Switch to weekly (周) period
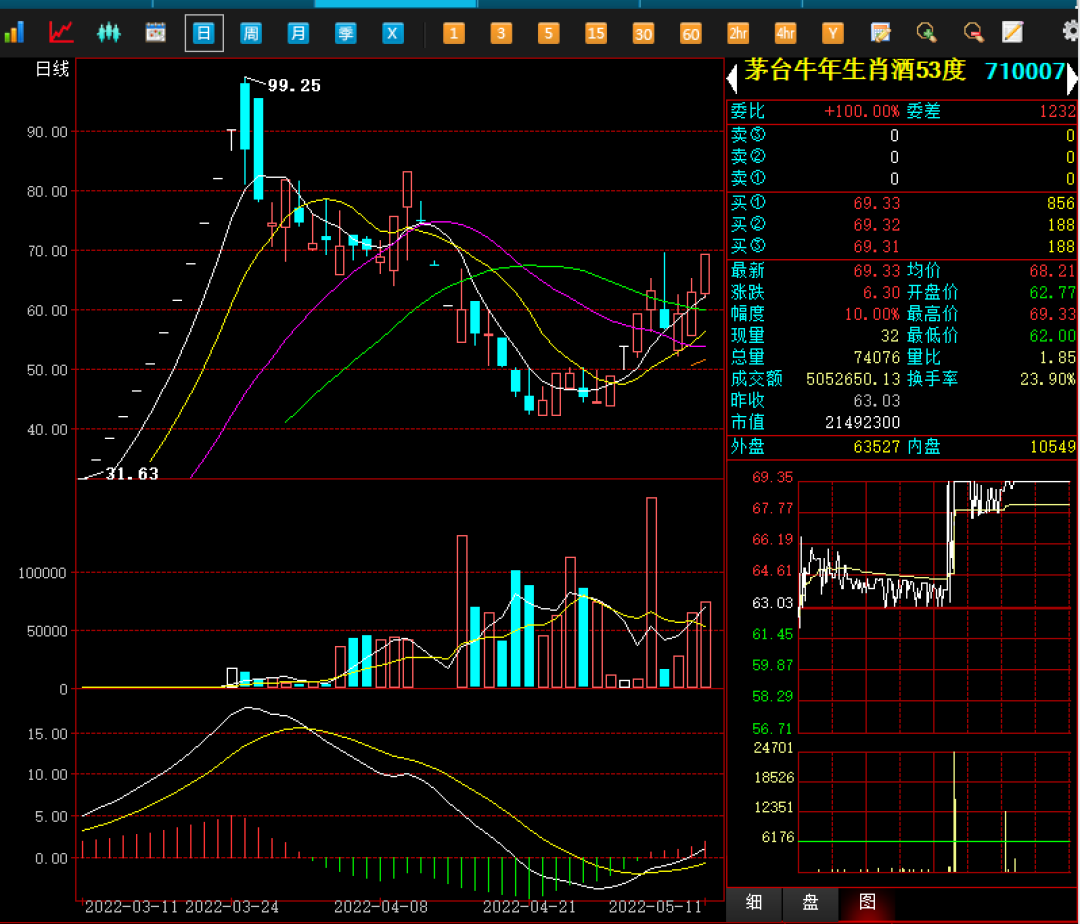1080x924 pixels. pyautogui.click(x=251, y=33)
